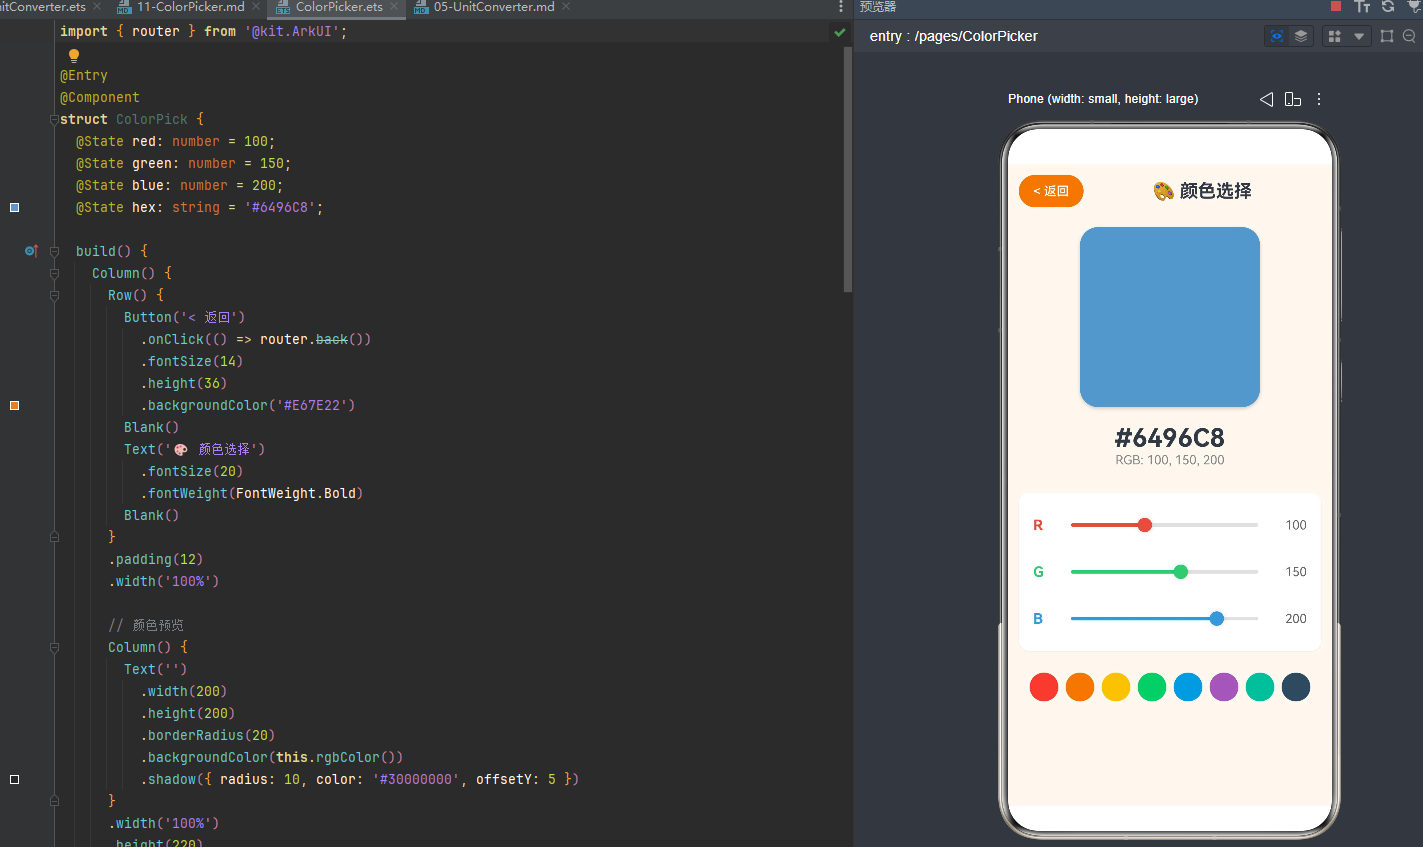1423x847 pixels.
Task: Collapse the Row() fold marker
Action: pyautogui.click(x=54, y=295)
